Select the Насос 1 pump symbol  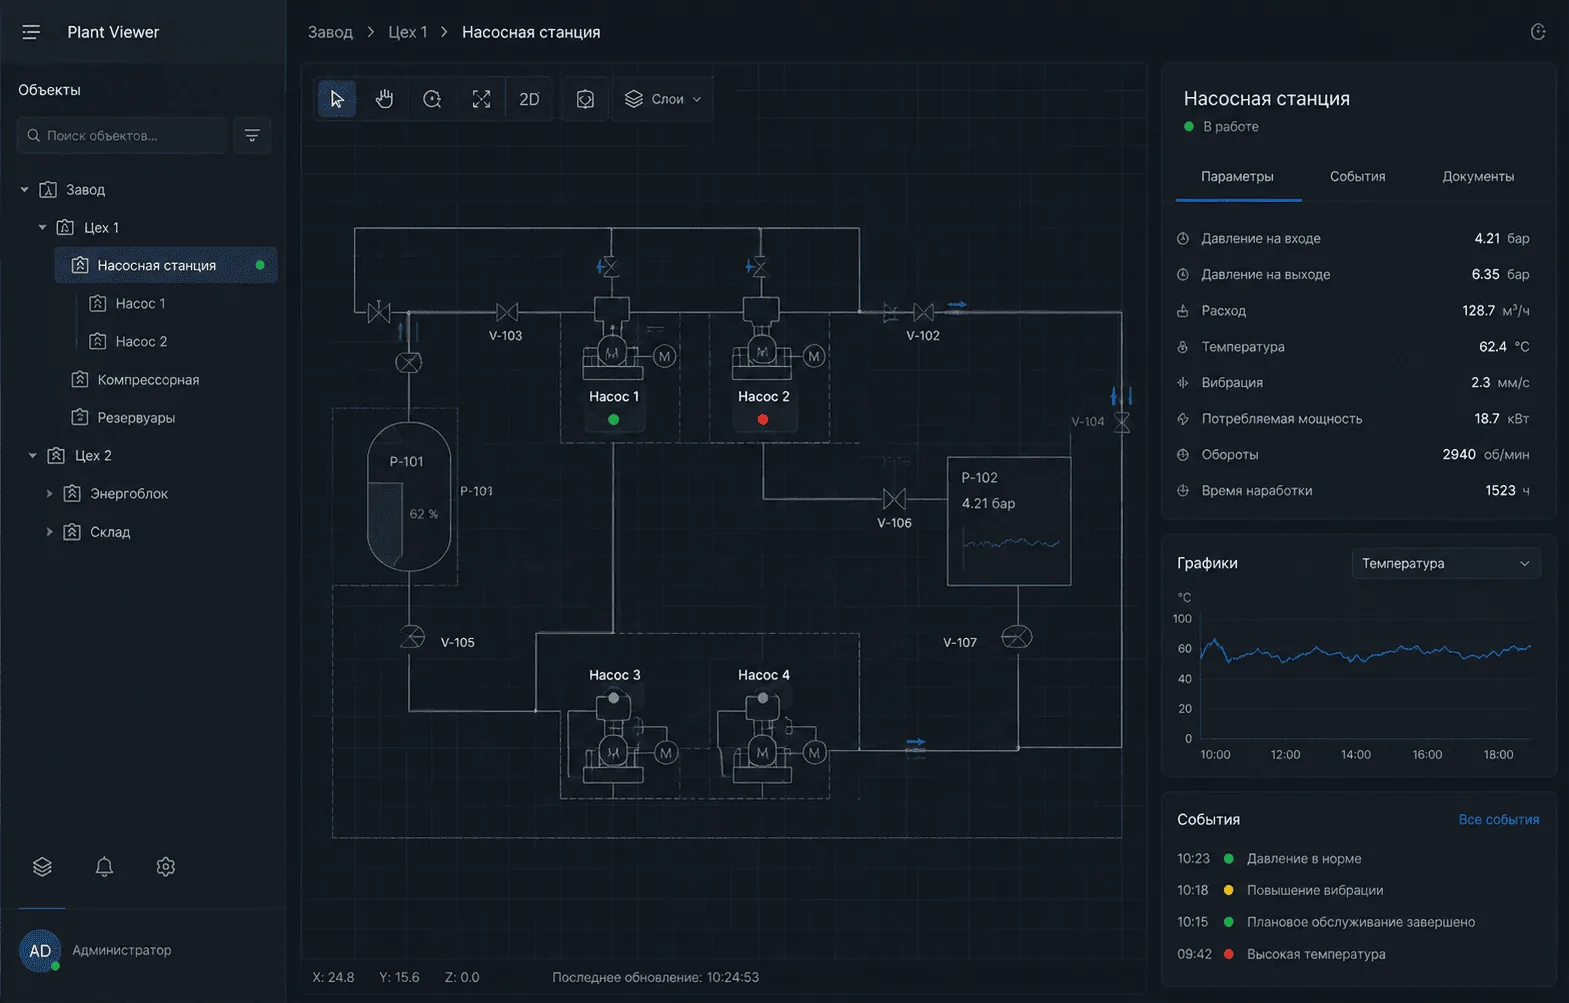[613, 352]
